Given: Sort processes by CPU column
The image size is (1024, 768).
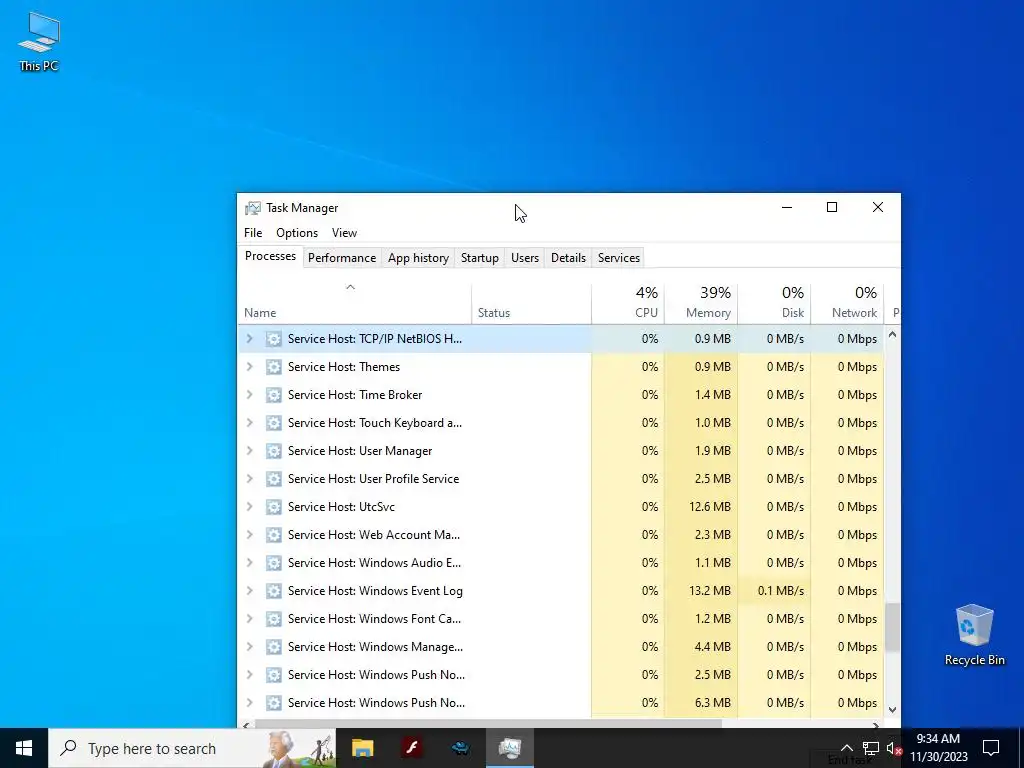Looking at the screenshot, I should (628, 304).
